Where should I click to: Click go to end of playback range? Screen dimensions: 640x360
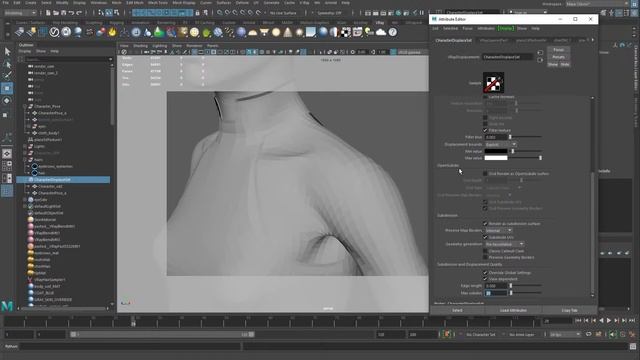pos(632,321)
